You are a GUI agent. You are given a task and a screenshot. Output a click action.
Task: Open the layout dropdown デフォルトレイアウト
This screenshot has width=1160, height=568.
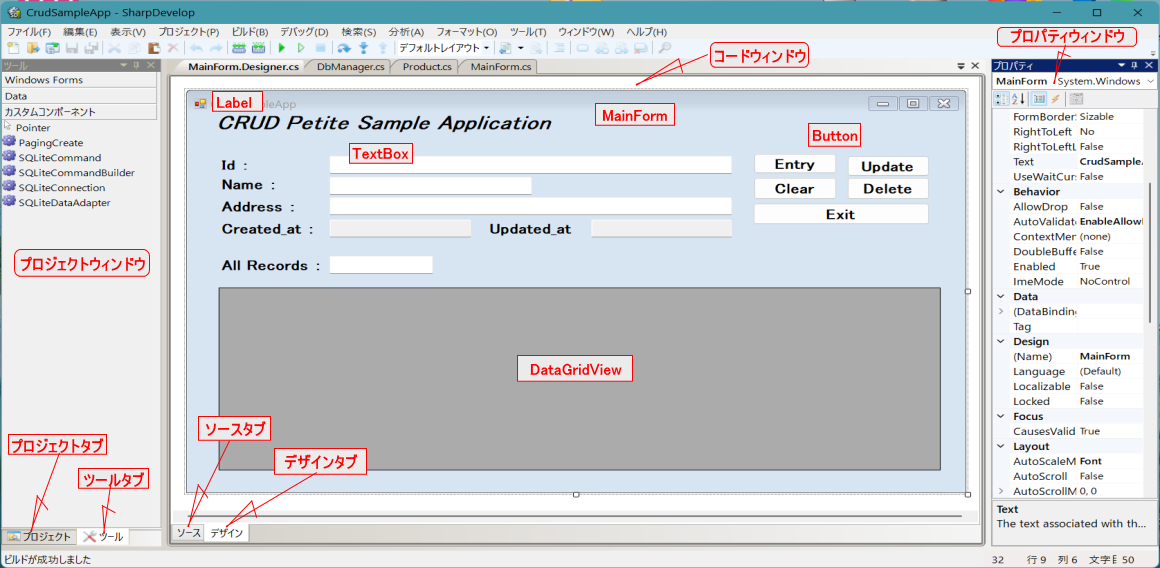(443, 47)
